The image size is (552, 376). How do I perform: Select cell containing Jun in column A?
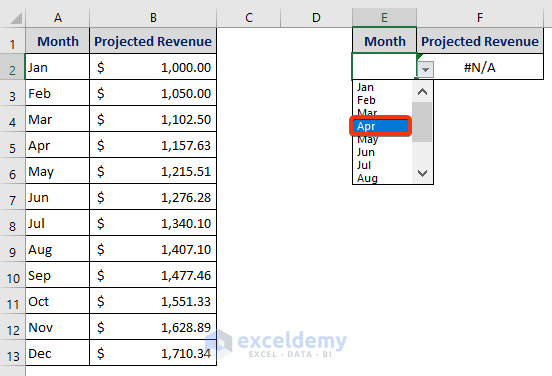[58, 197]
